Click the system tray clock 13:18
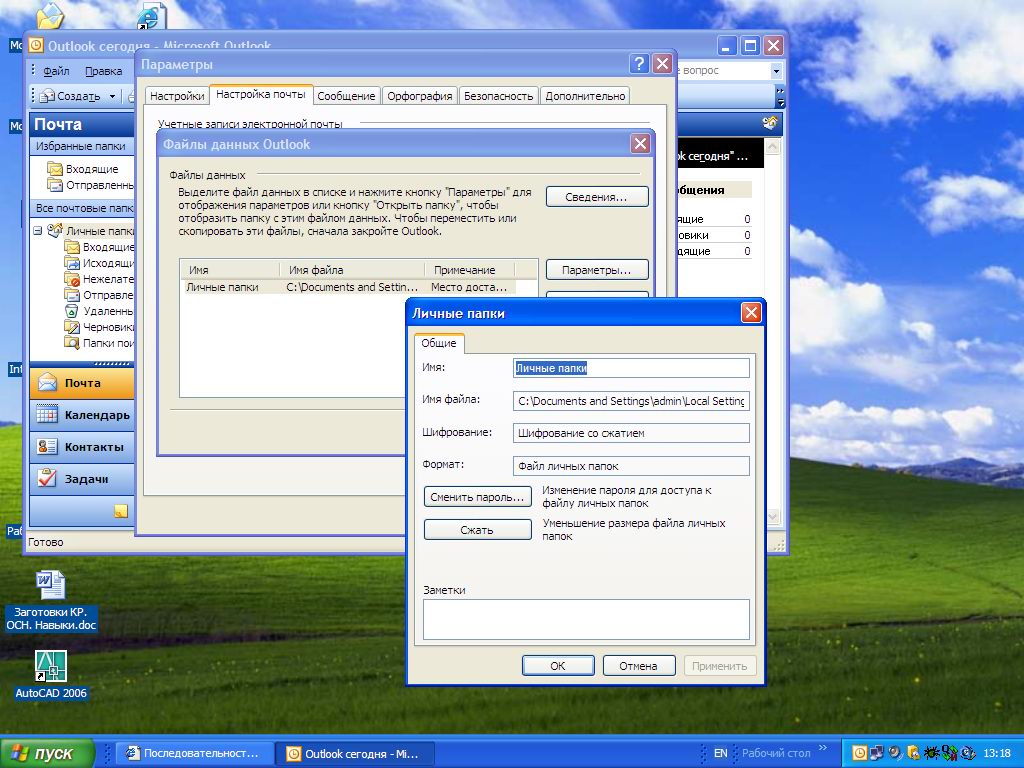1024x768 pixels. point(997,754)
